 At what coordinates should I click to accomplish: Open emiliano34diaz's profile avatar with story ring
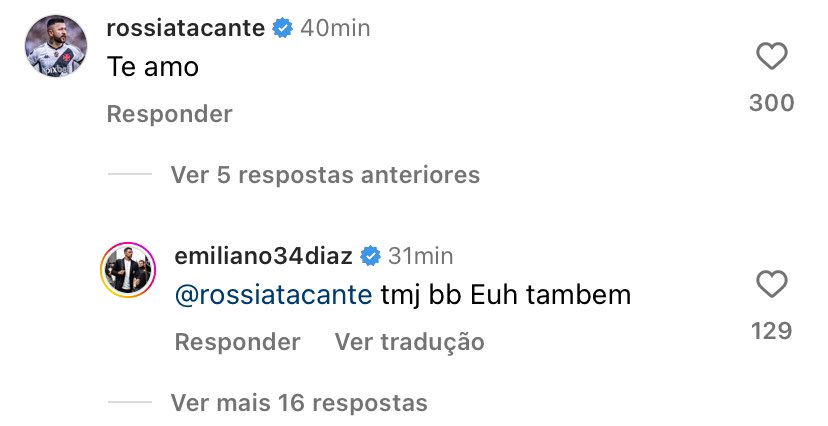click(125, 268)
